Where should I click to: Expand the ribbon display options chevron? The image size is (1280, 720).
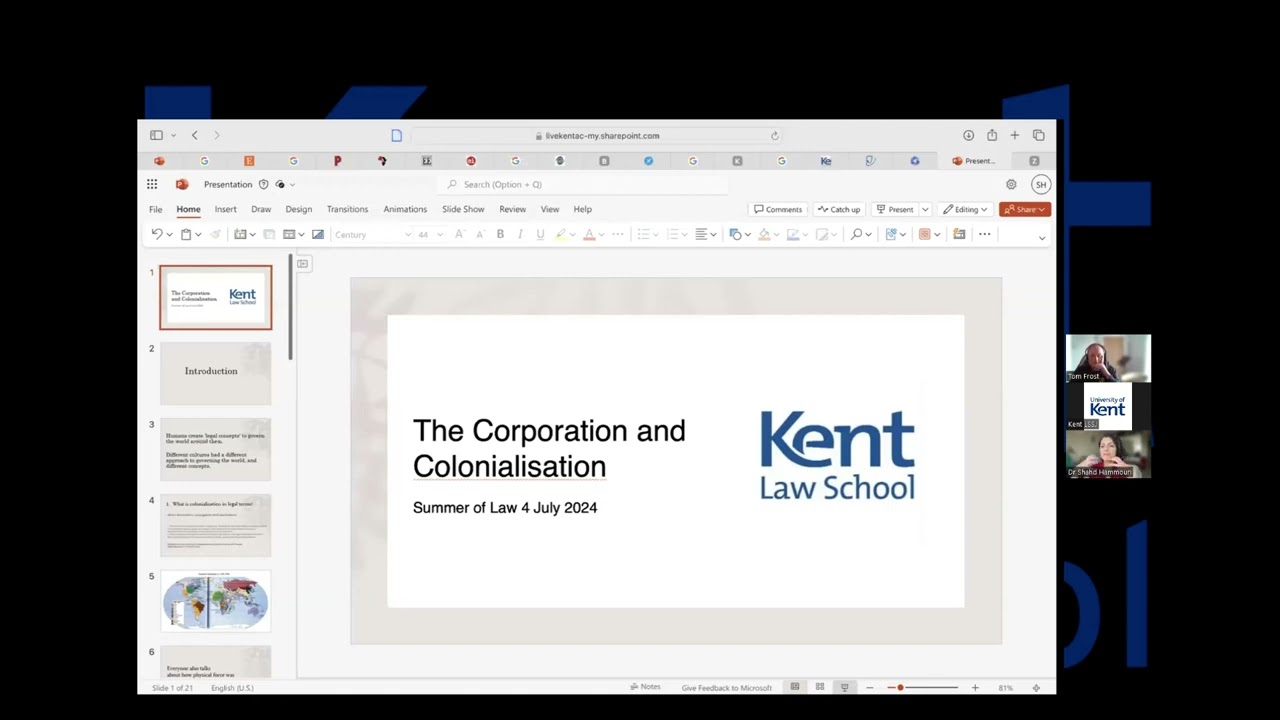1041,238
